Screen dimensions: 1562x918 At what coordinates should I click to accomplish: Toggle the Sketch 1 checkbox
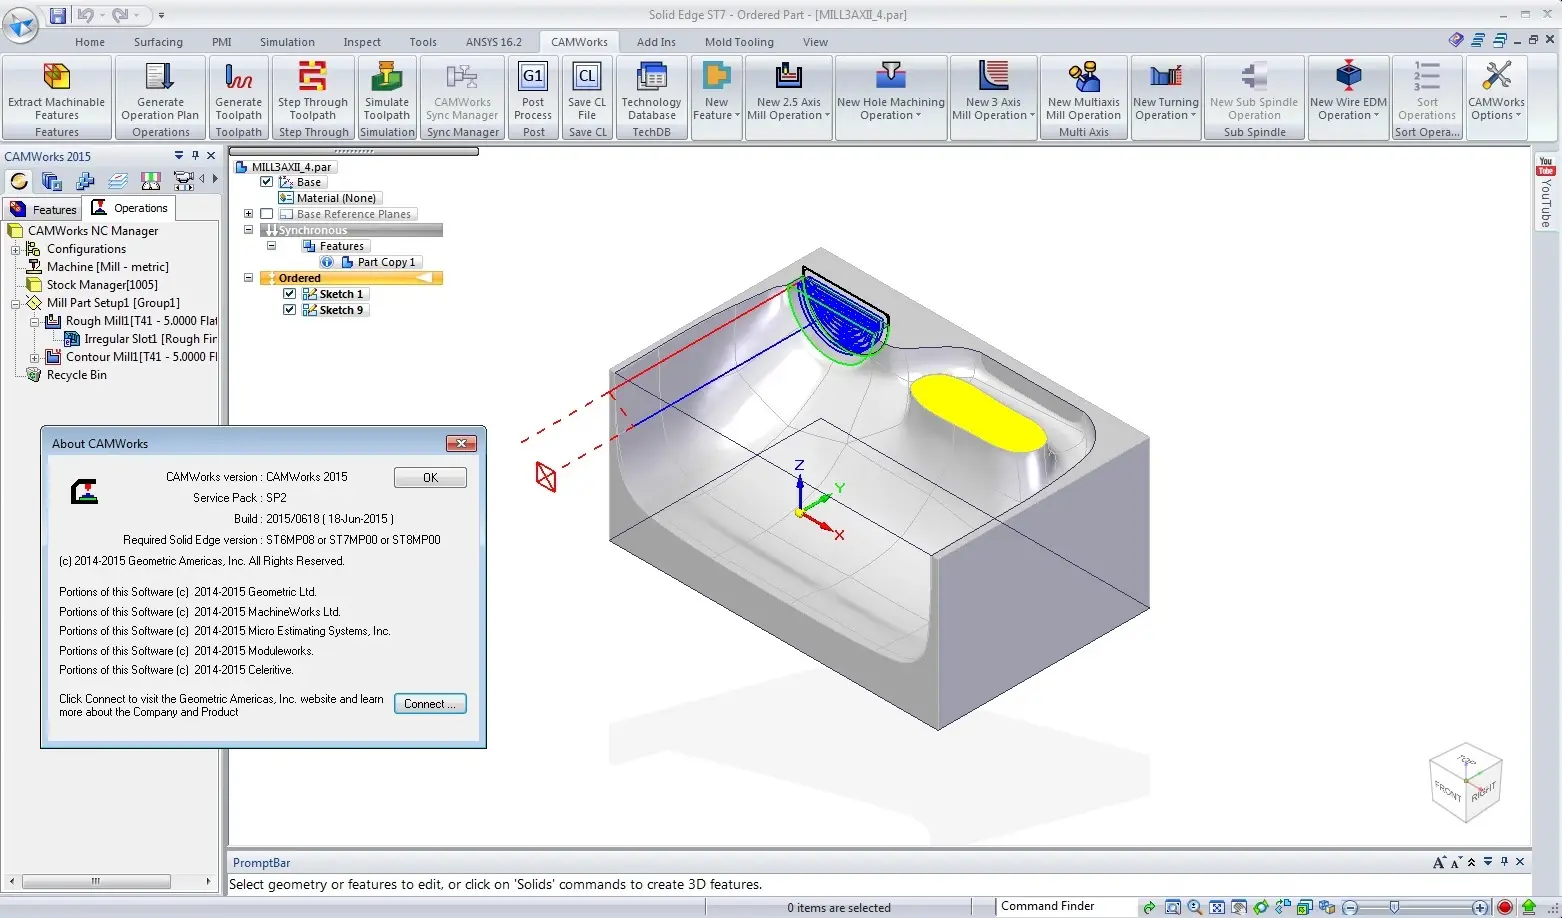pyautogui.click(x=289, y=294)
